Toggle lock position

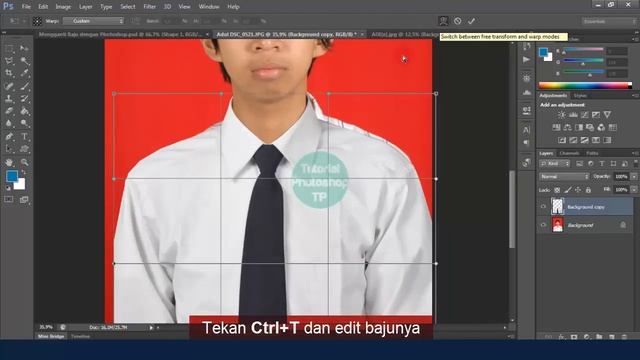tap(578, 190)
